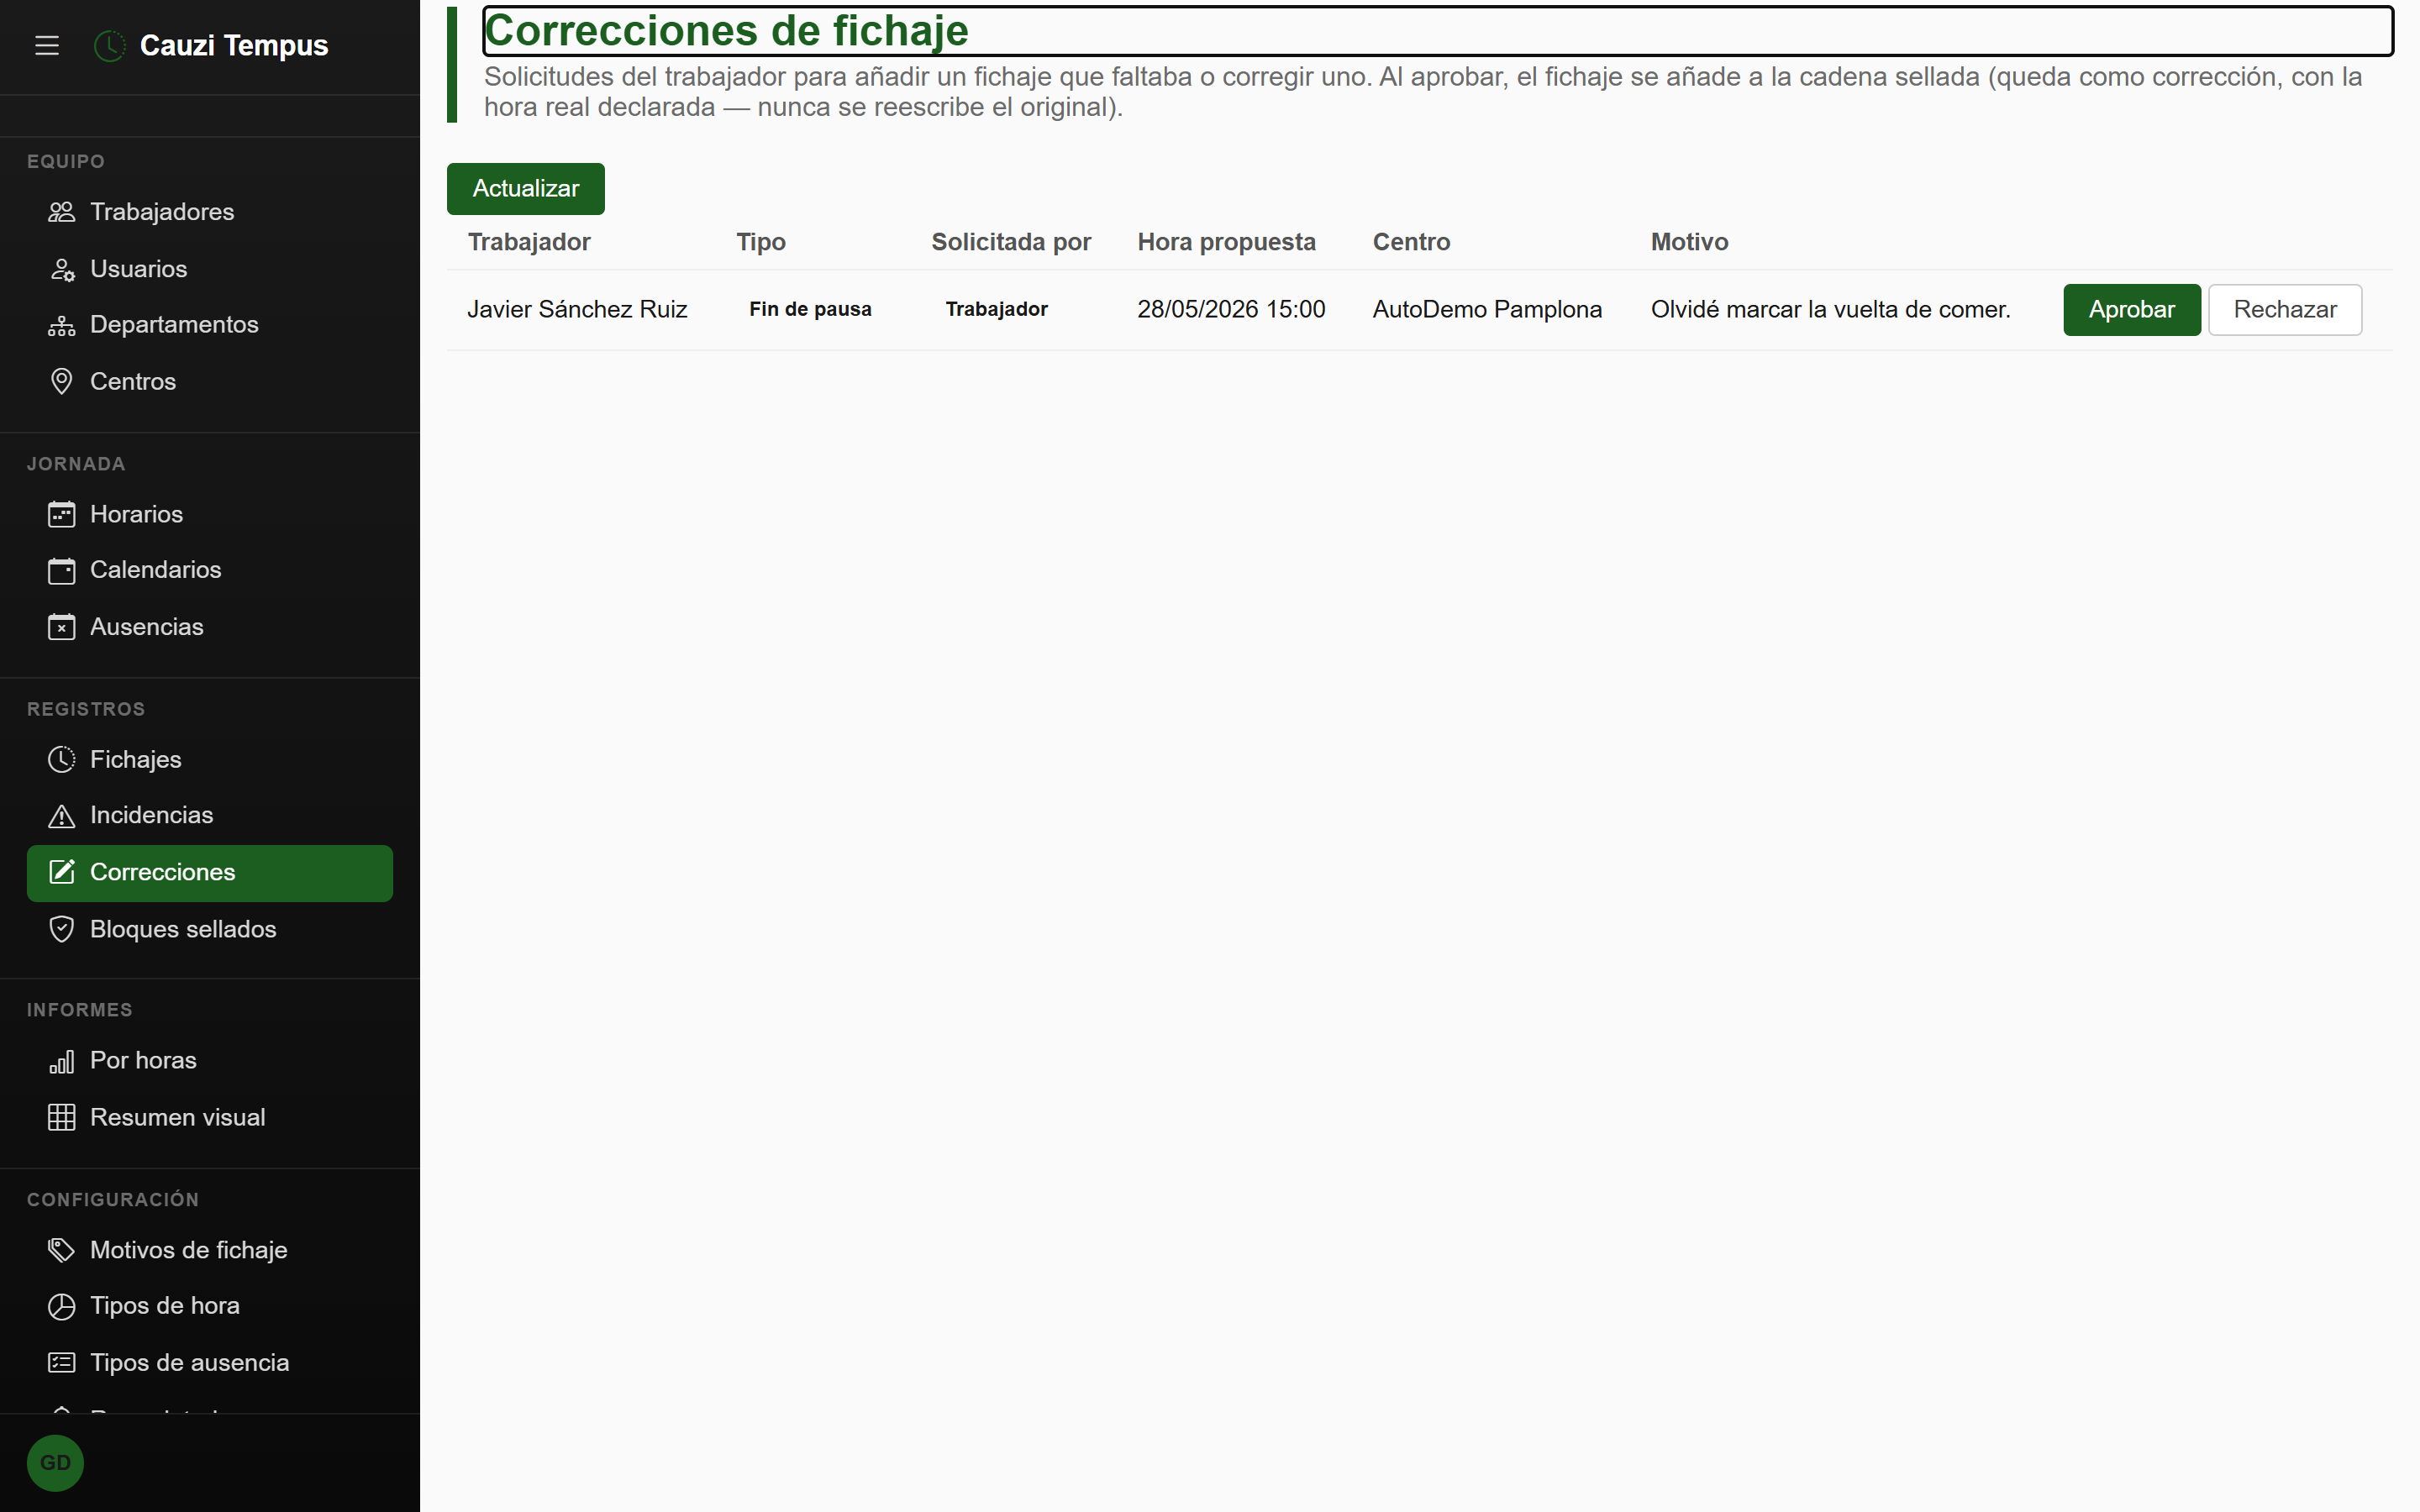Click the Hora propuesta column header
This screenshot has width=2420, height=1512.
coord(1226,242)
